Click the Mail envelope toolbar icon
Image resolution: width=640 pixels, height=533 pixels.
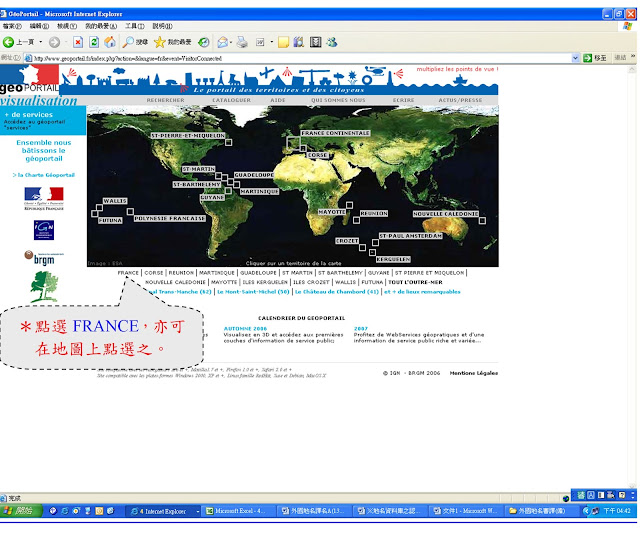(x=223, y=42)
